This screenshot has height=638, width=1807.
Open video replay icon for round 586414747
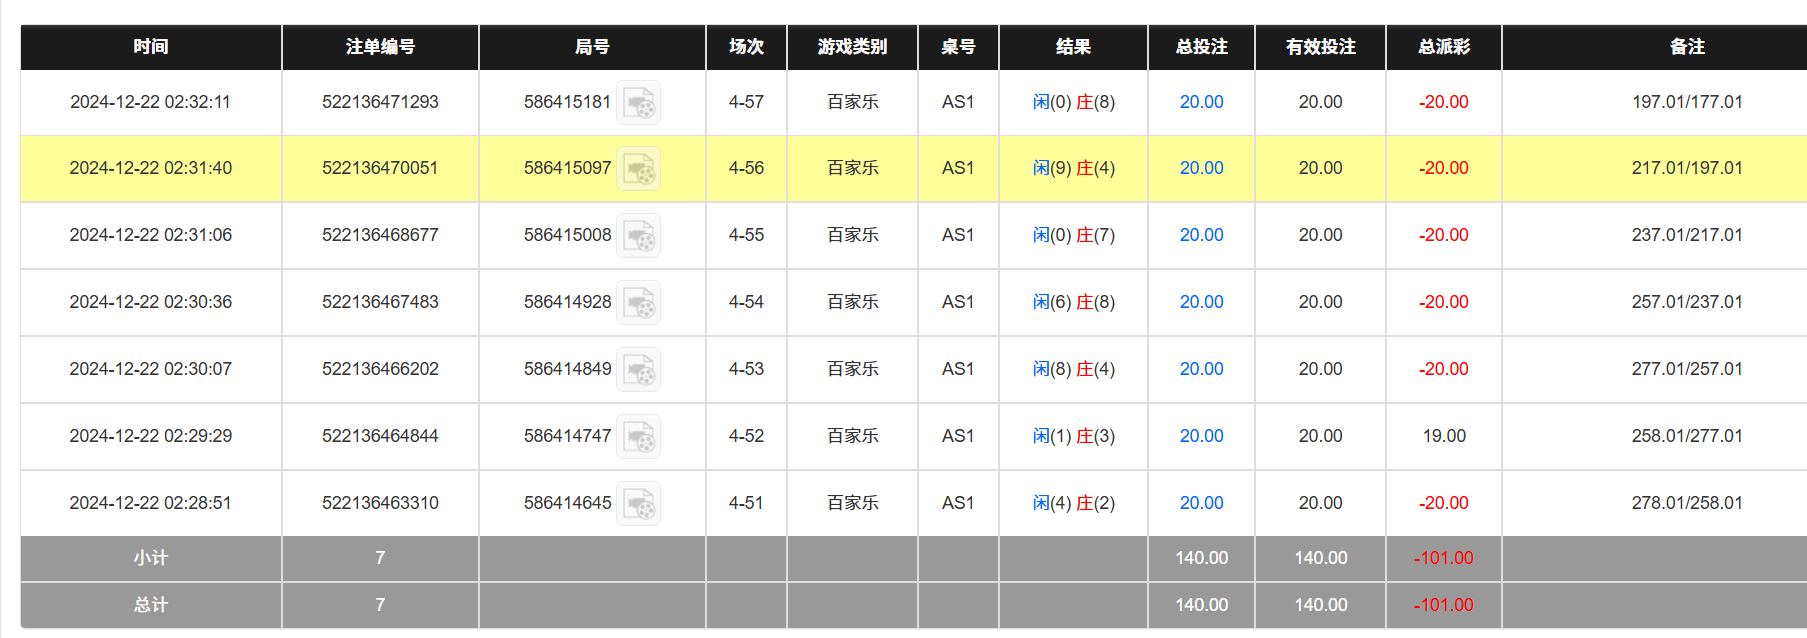(638, 437)
